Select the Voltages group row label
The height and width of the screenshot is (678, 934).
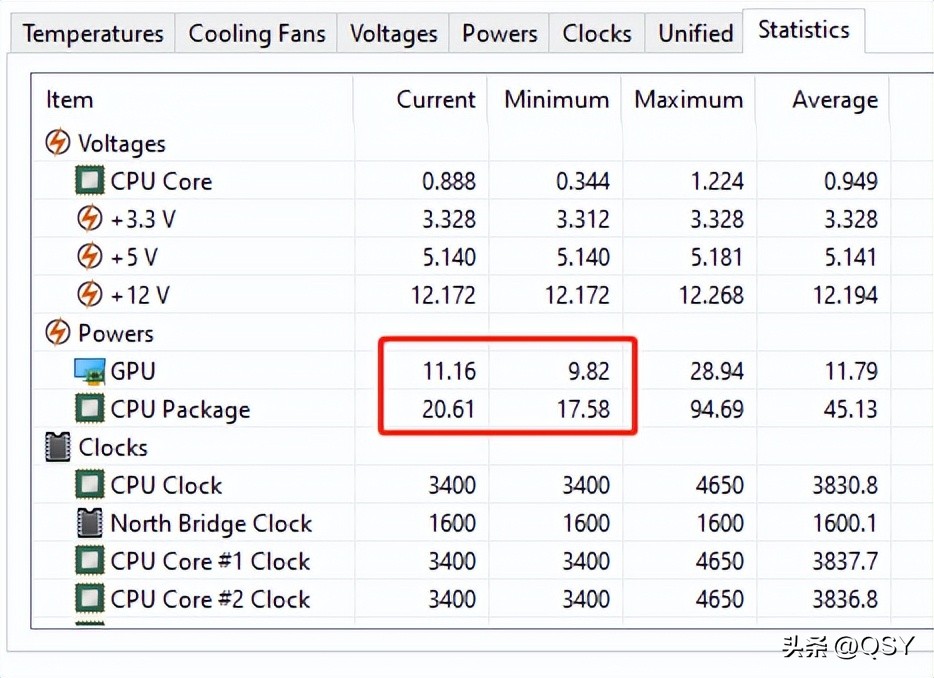point(122,144)
